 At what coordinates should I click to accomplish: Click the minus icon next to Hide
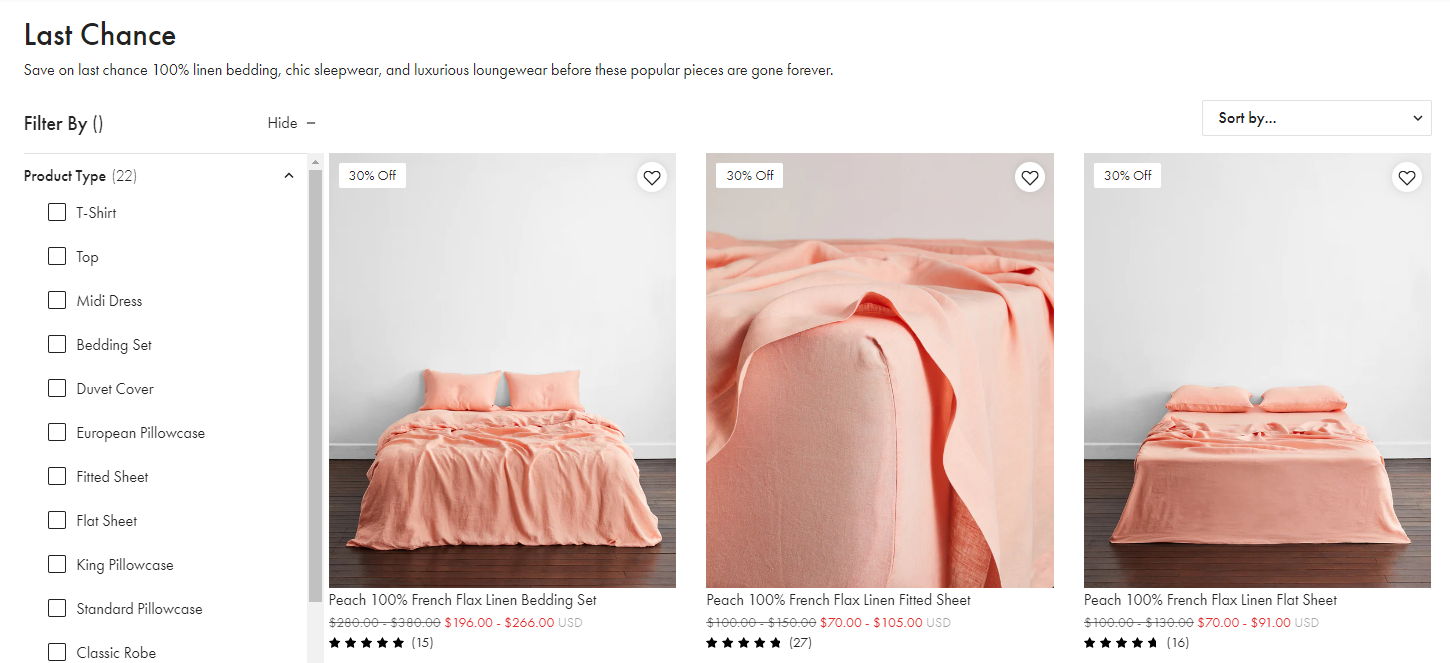tap(311, 123)
